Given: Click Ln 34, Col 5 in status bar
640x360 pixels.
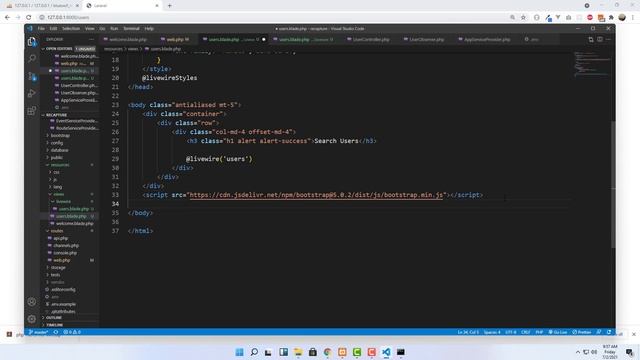Looking at the screenshot, I should coord(468,332).
